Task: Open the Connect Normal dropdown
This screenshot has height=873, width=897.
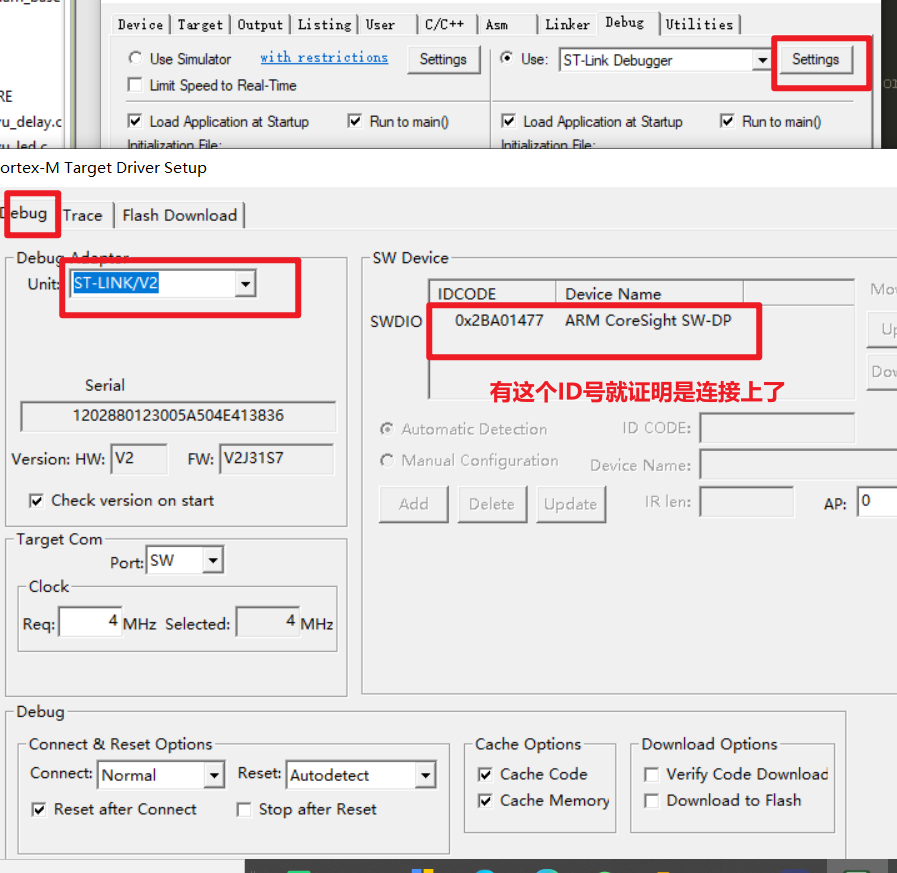Action: pyautogui.click(x=214, y=775)
